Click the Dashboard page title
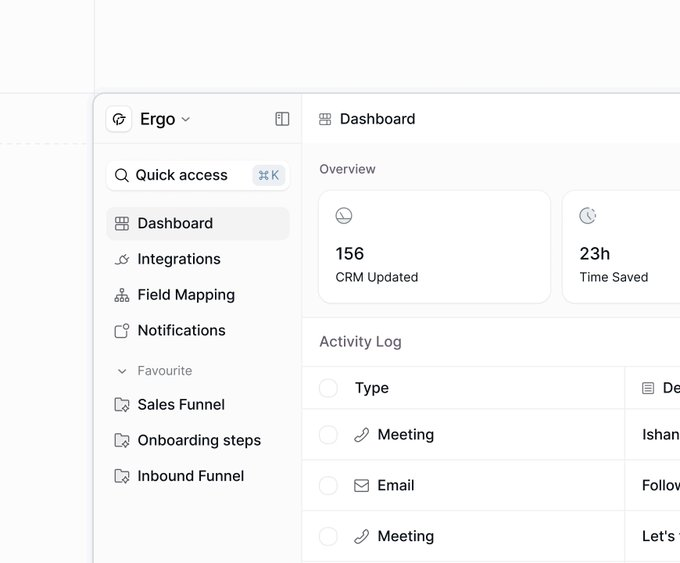 click(377, 119)
